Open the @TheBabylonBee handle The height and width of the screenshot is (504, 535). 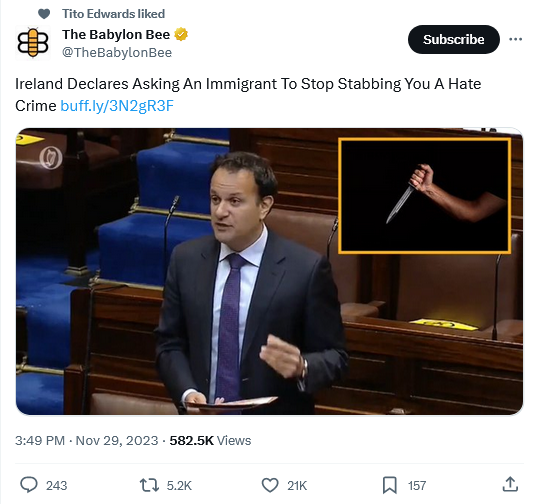[x=117, y=53]
